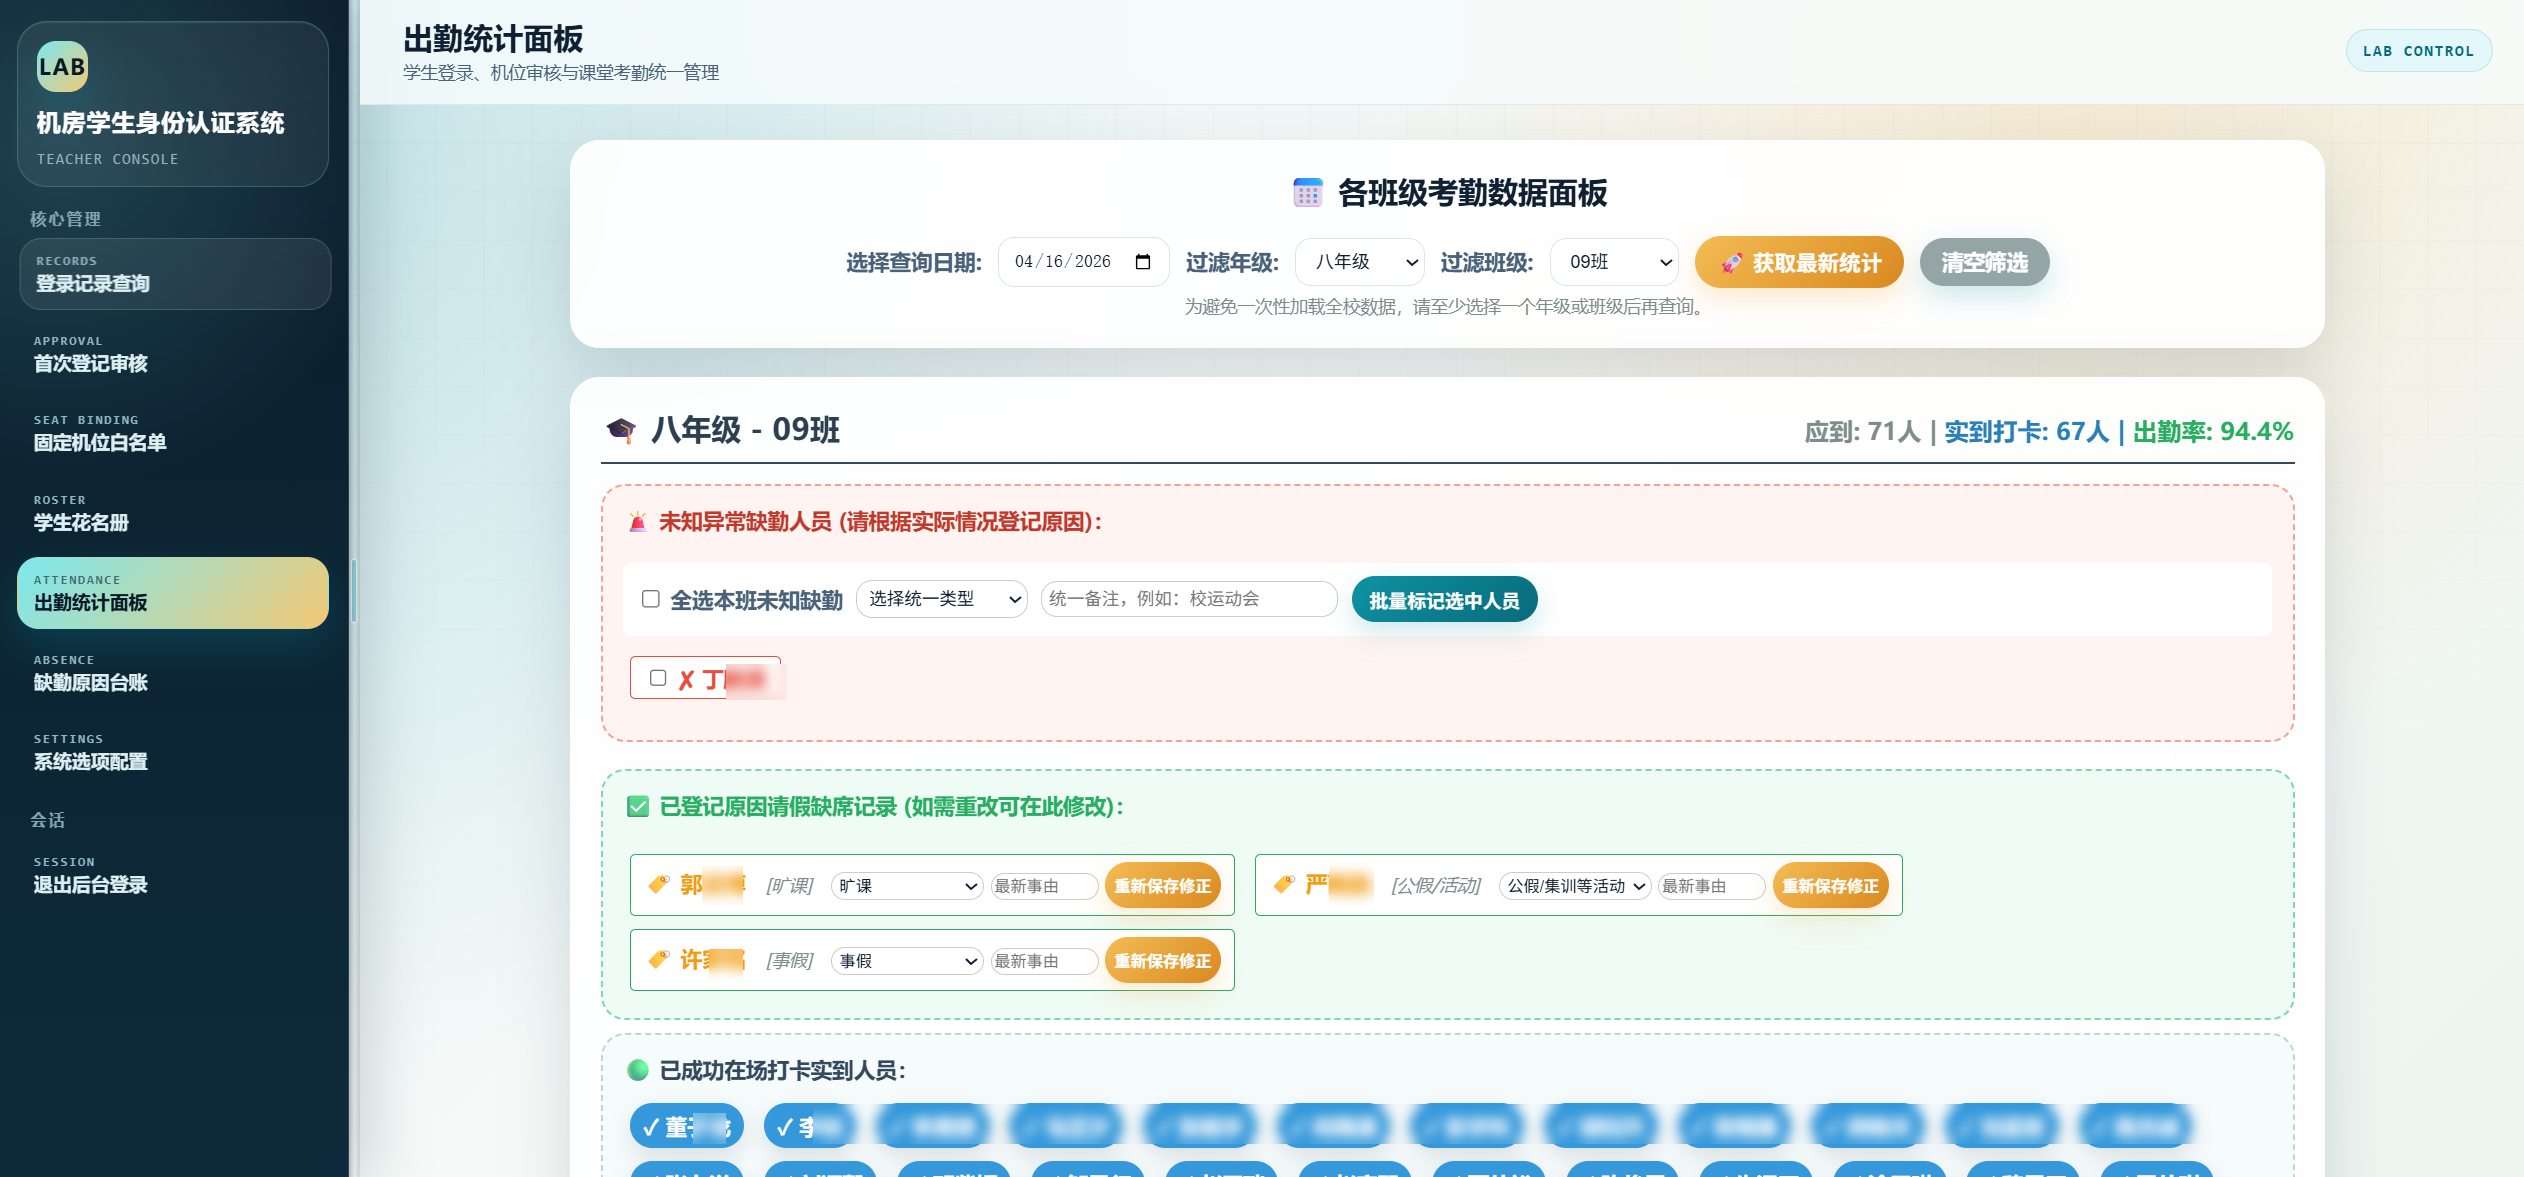Expand the 选择统一类型 dropdown
The width and height of the screenshot is (2524, 1177).
[x=942, y=599]
